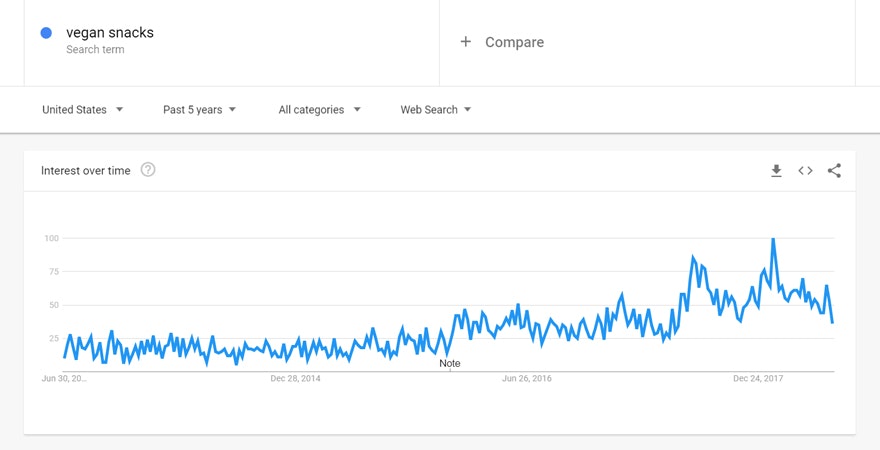Download the Interest over time data
The width and height of the screenshot is (880, 450).
[776, 171]
